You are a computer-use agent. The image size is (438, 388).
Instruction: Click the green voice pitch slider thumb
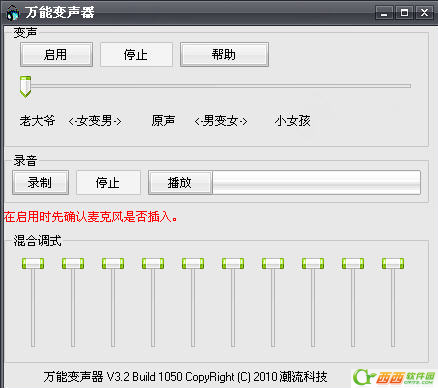point(25,87)
